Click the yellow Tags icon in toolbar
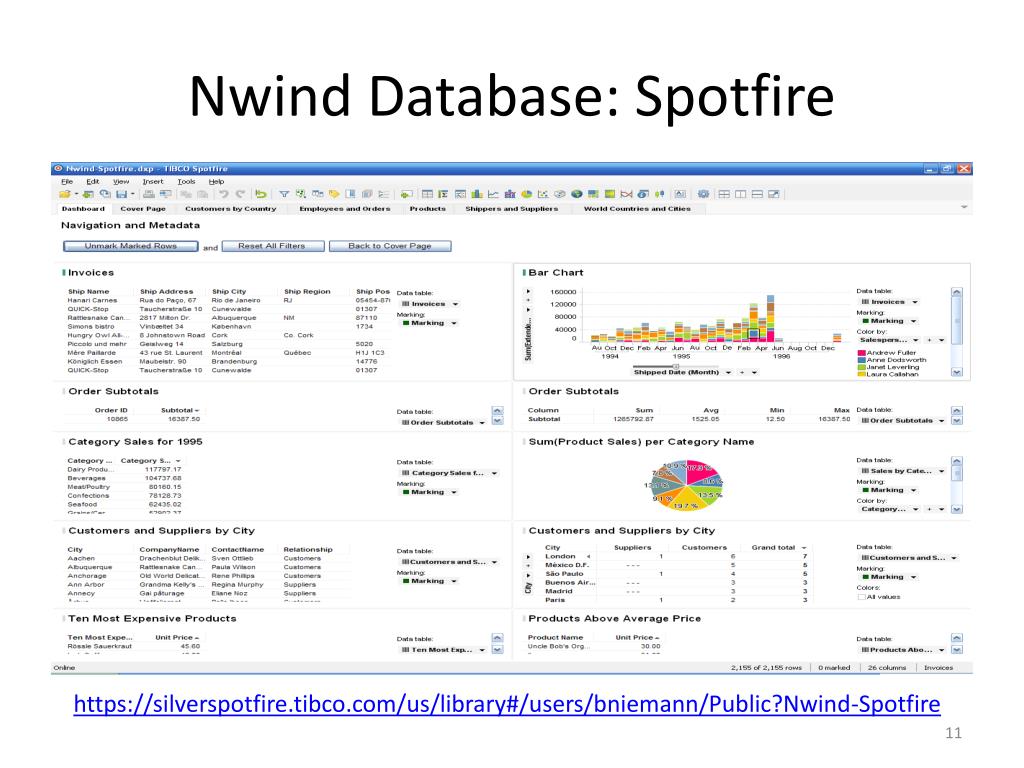 pos(334,194)
